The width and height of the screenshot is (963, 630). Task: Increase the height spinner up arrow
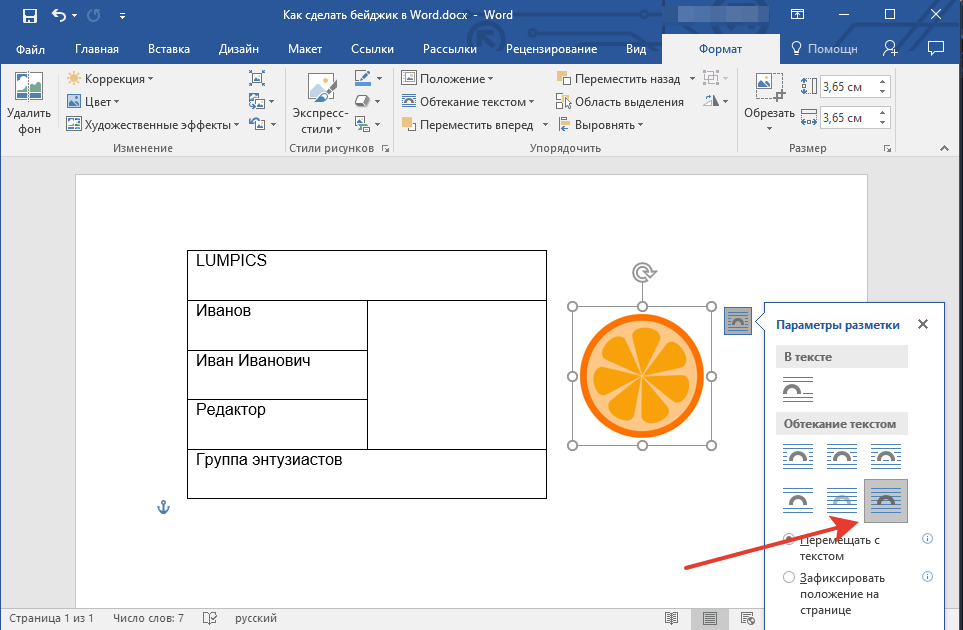coord(883,82)
